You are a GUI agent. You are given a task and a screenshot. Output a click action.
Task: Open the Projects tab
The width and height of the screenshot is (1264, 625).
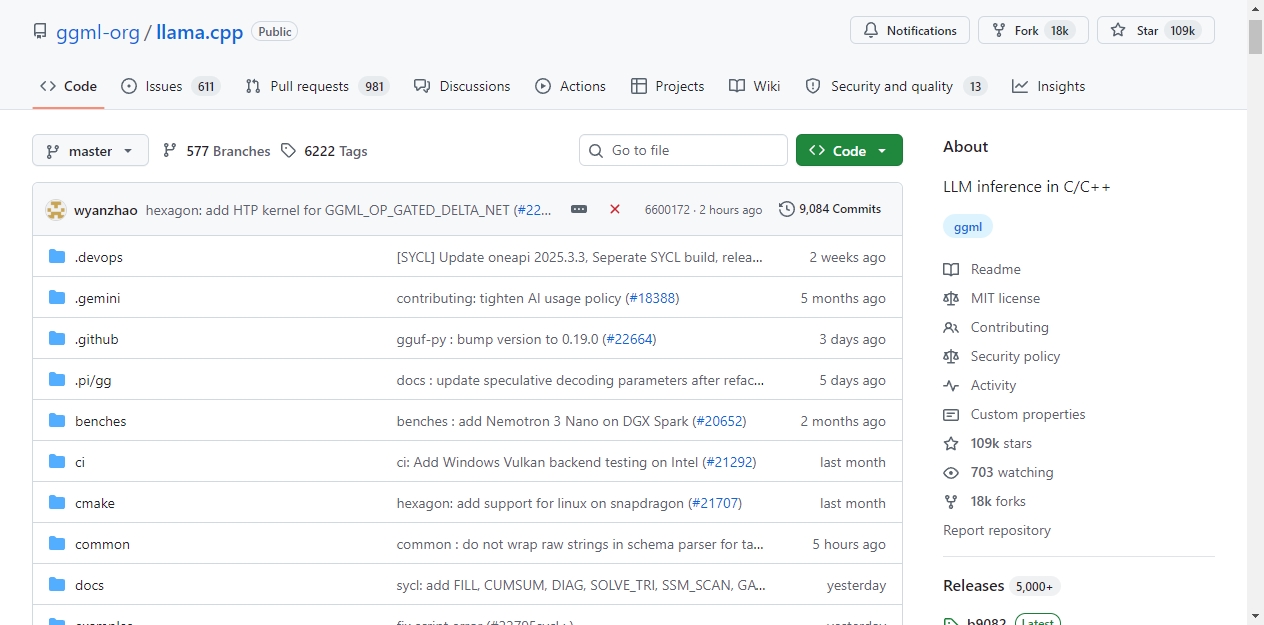(x=667, y=86)
